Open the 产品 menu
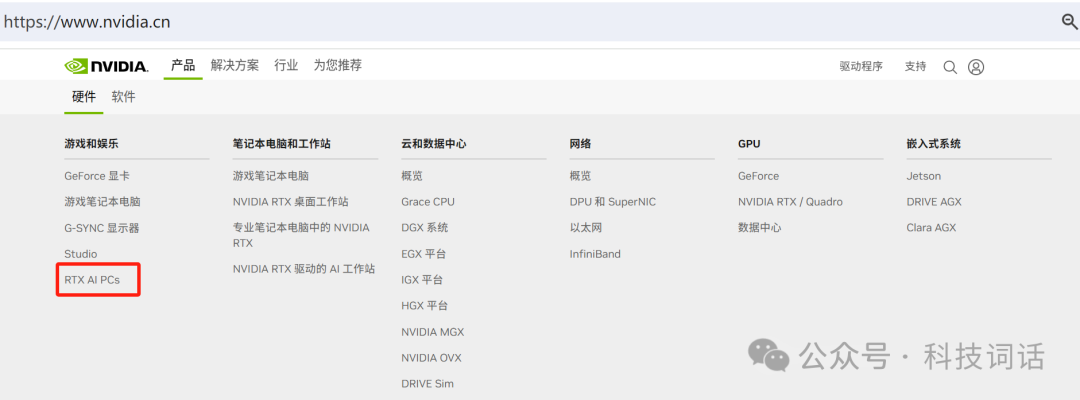The height and width of the screenshot is (400, 1080). pyautogui.click(x=183, y=65)
